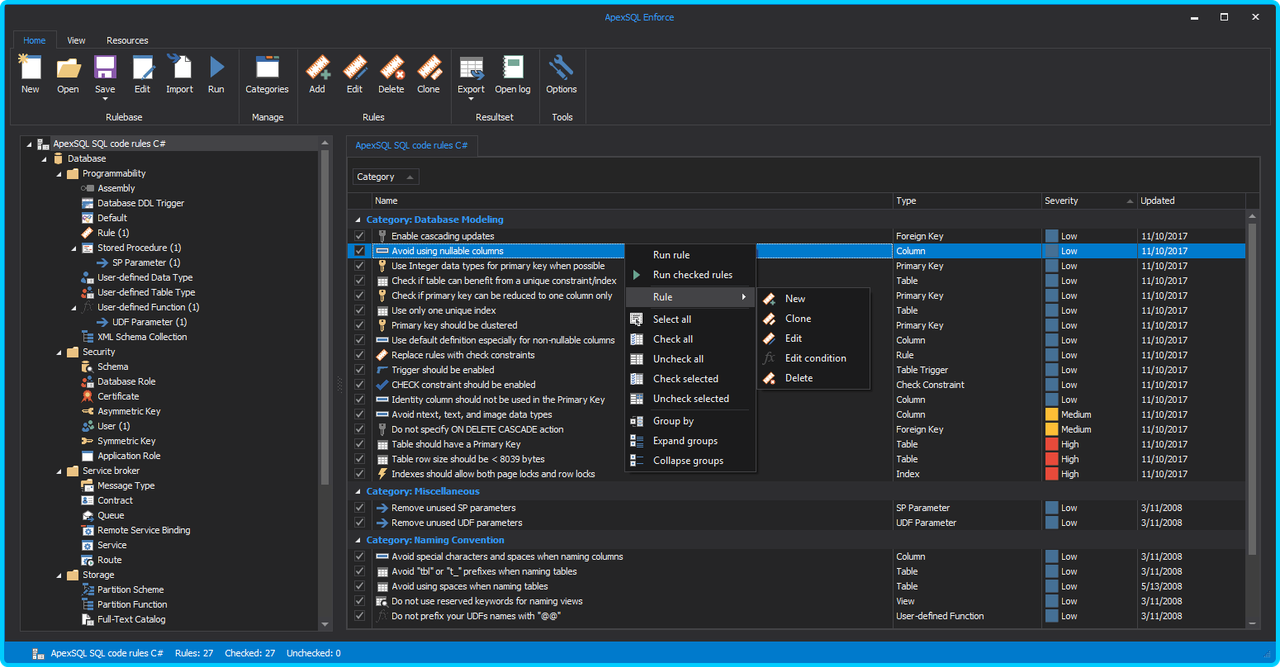Screen dimensions: 1280x667
Task: Select Message Type node
Action: pyautogui.click(x=126, y=486)
